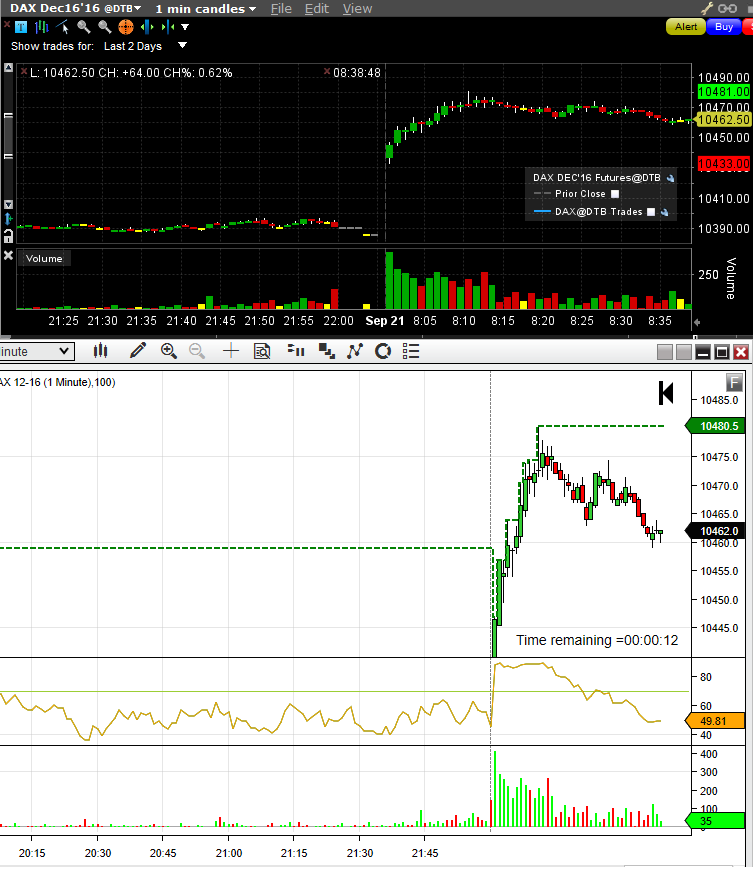Viewport: 754px width, 869px height.
Task: Open the properties list icon in the lower toolbar
Action: point(411,351)
